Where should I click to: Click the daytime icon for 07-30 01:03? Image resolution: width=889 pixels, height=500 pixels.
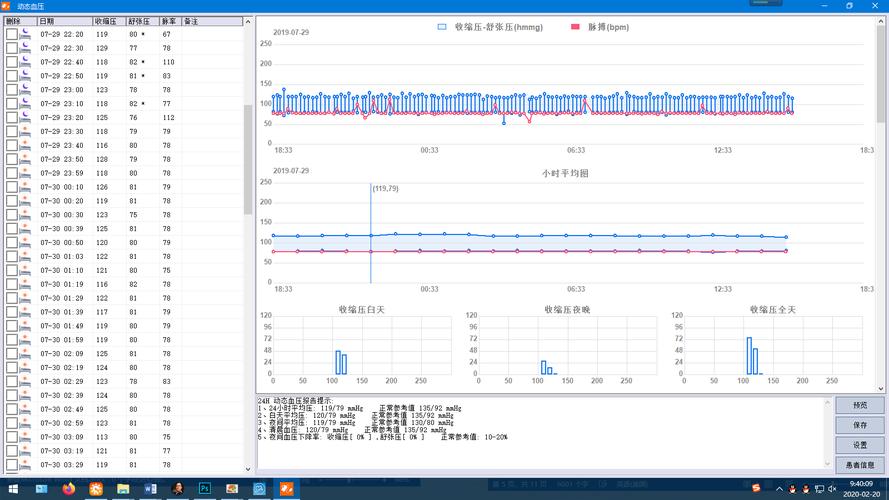click(26, 256)
